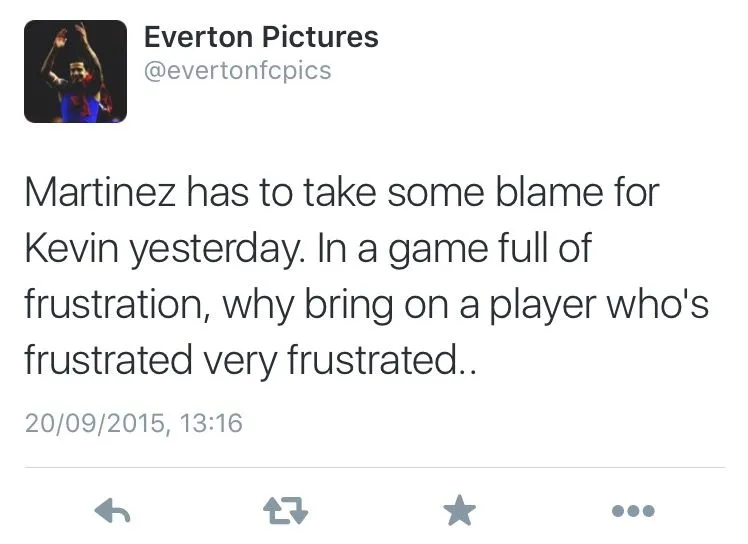748x544 pixels.
Task: Tap the curved reply arrow icon
Action: pyautogui.click(x=113, y=511)
